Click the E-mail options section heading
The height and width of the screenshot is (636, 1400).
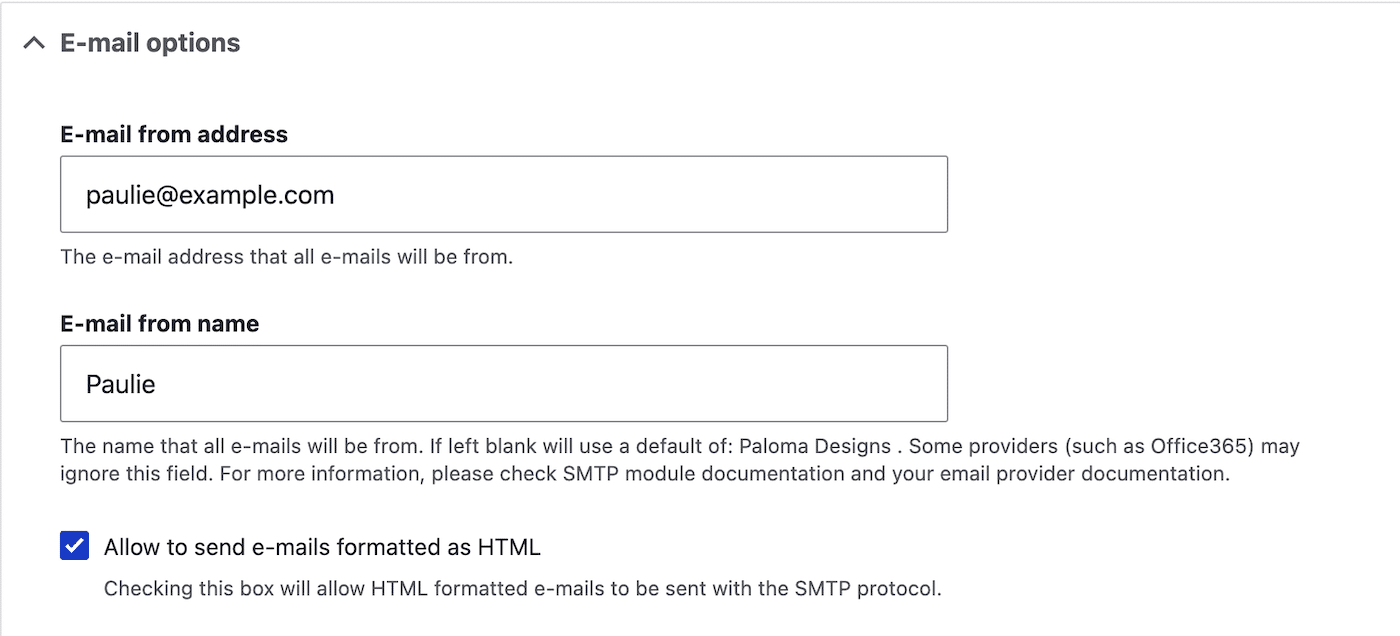pyautogui.click(x=149, y=43)
